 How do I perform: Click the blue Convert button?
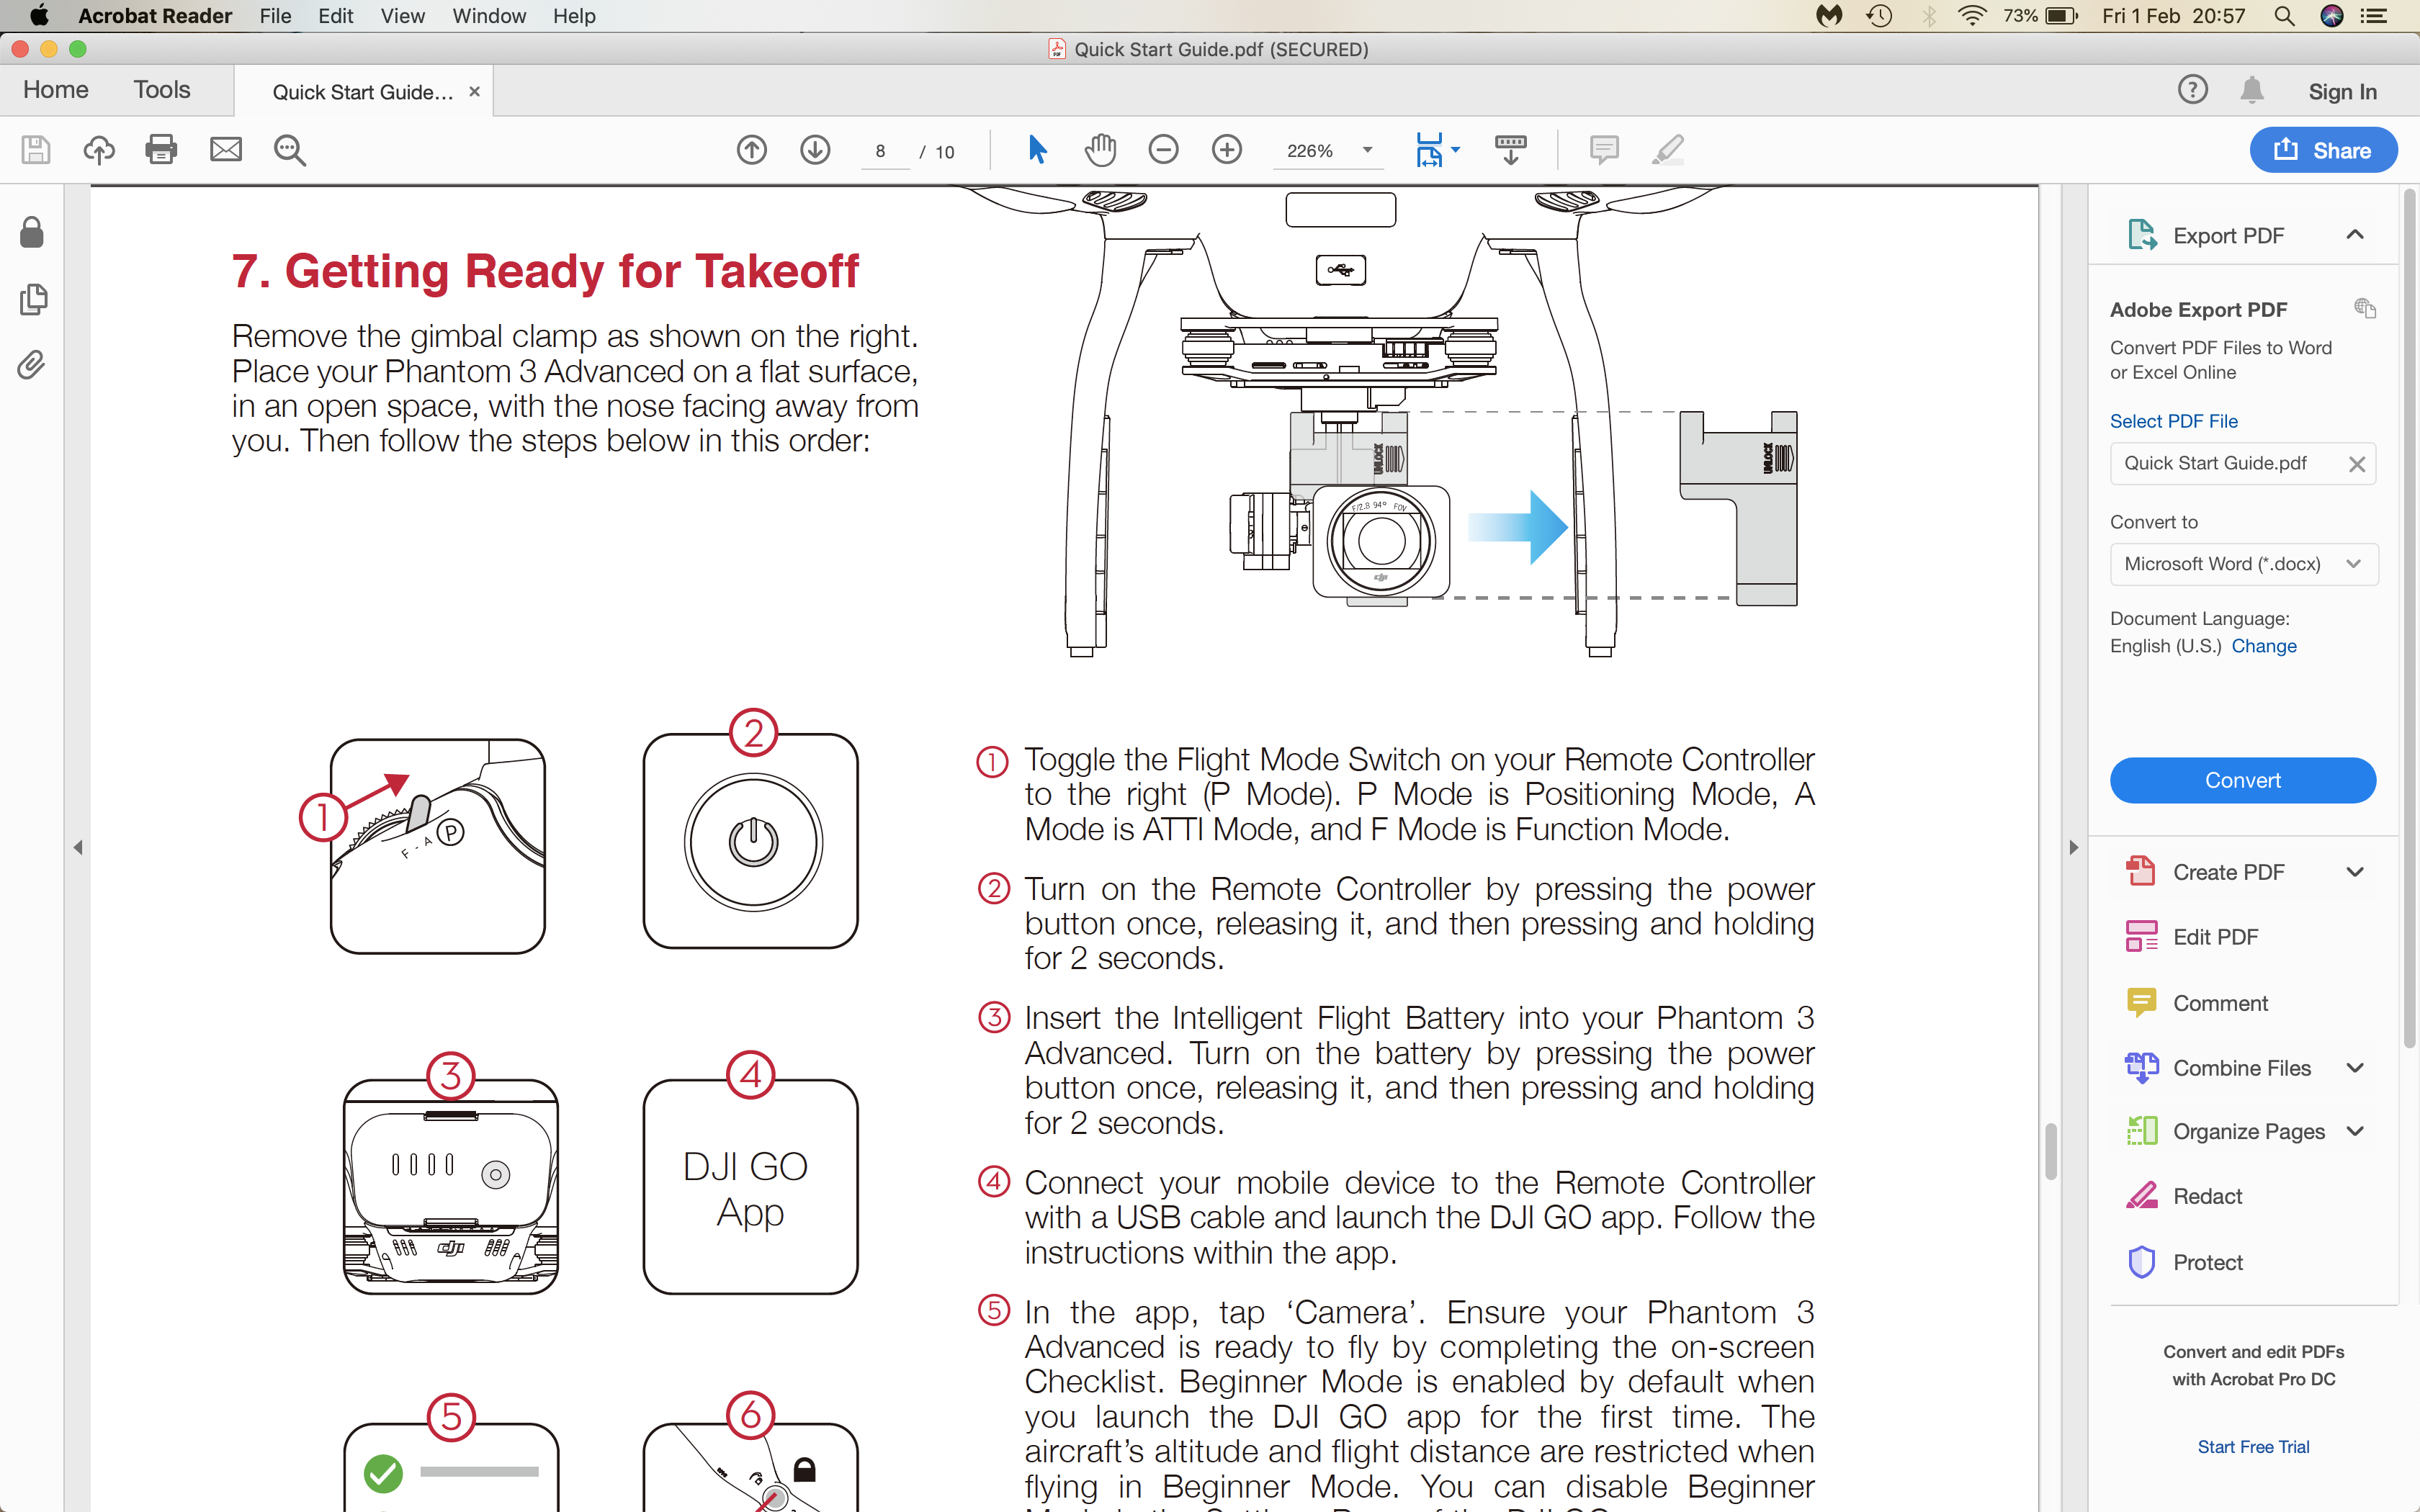click(2243, 780)
